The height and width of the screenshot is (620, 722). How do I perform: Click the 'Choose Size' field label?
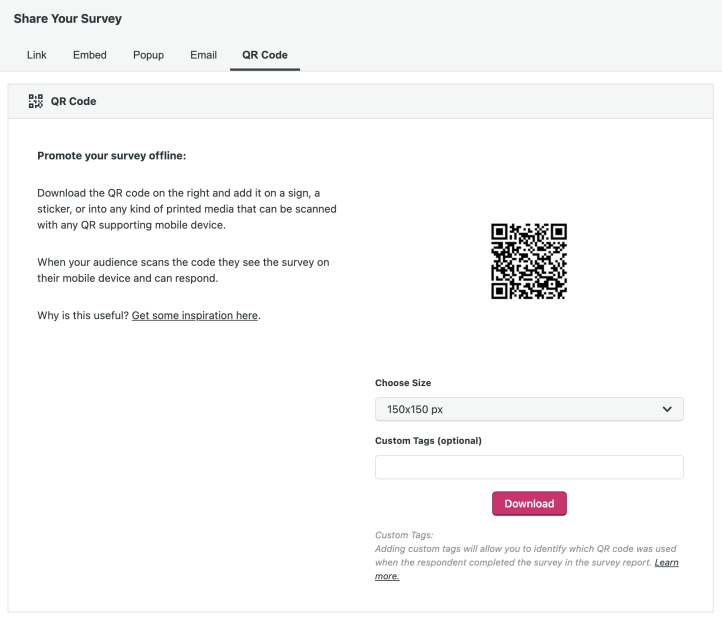click(x=403, y=383)
